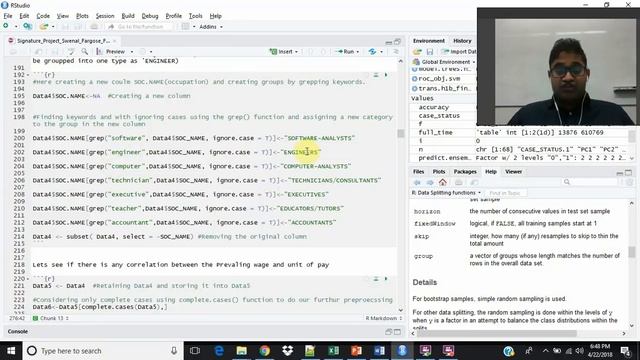Click the Run button in editor toolbar
The width and height of the screenshot is (640, 360).
pyautogui.click(x=345, y=52)
